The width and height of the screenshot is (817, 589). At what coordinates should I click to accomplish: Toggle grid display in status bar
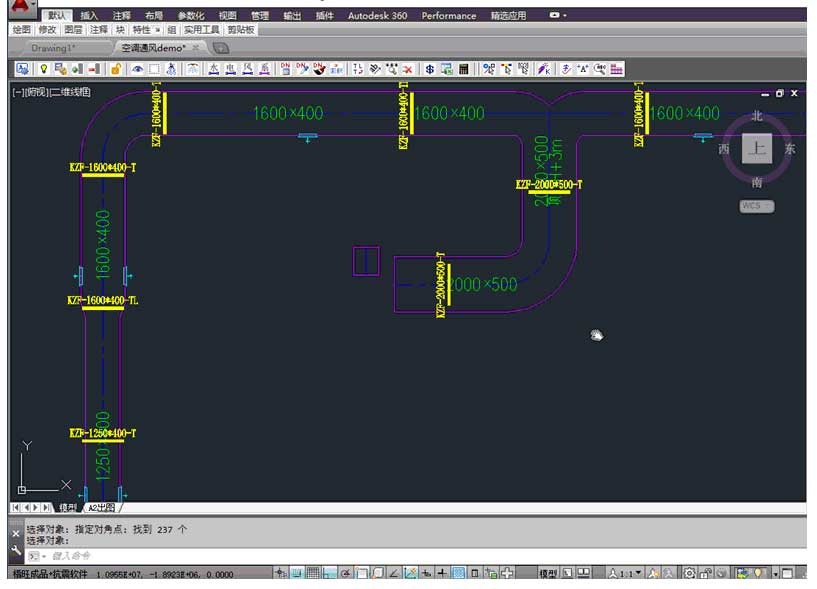pos(313,574)
